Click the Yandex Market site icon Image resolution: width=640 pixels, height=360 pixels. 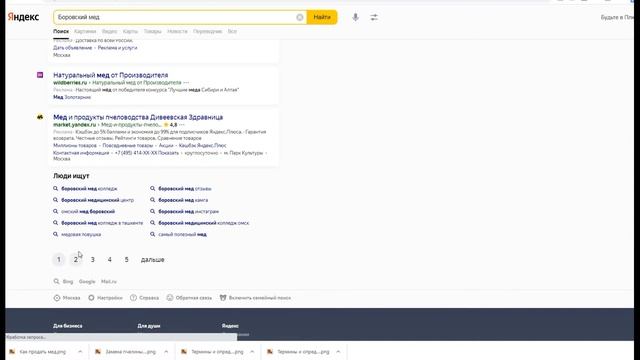coord(40,117)
